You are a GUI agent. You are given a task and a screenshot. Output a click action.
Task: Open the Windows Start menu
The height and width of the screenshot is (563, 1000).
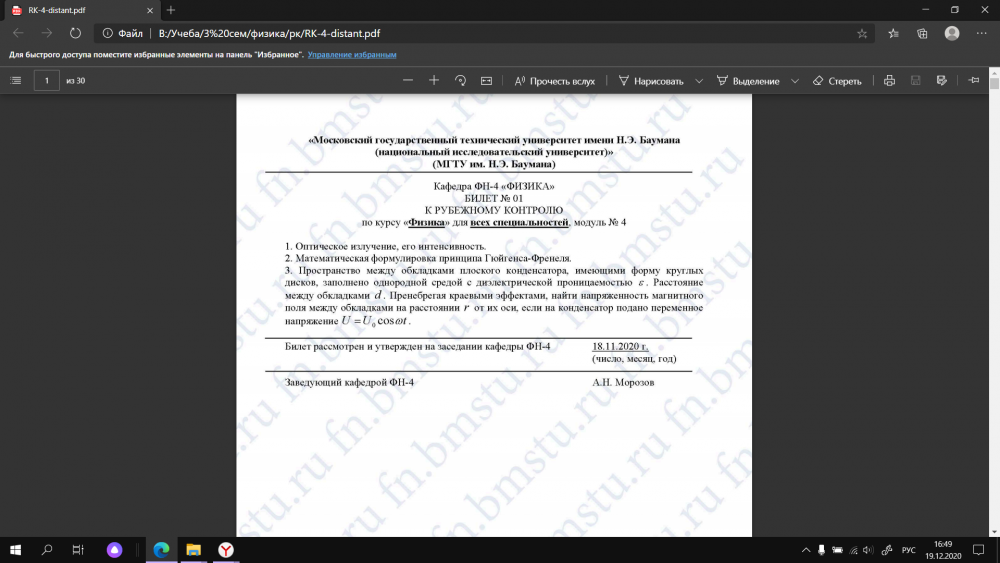[x=15, y=550]
